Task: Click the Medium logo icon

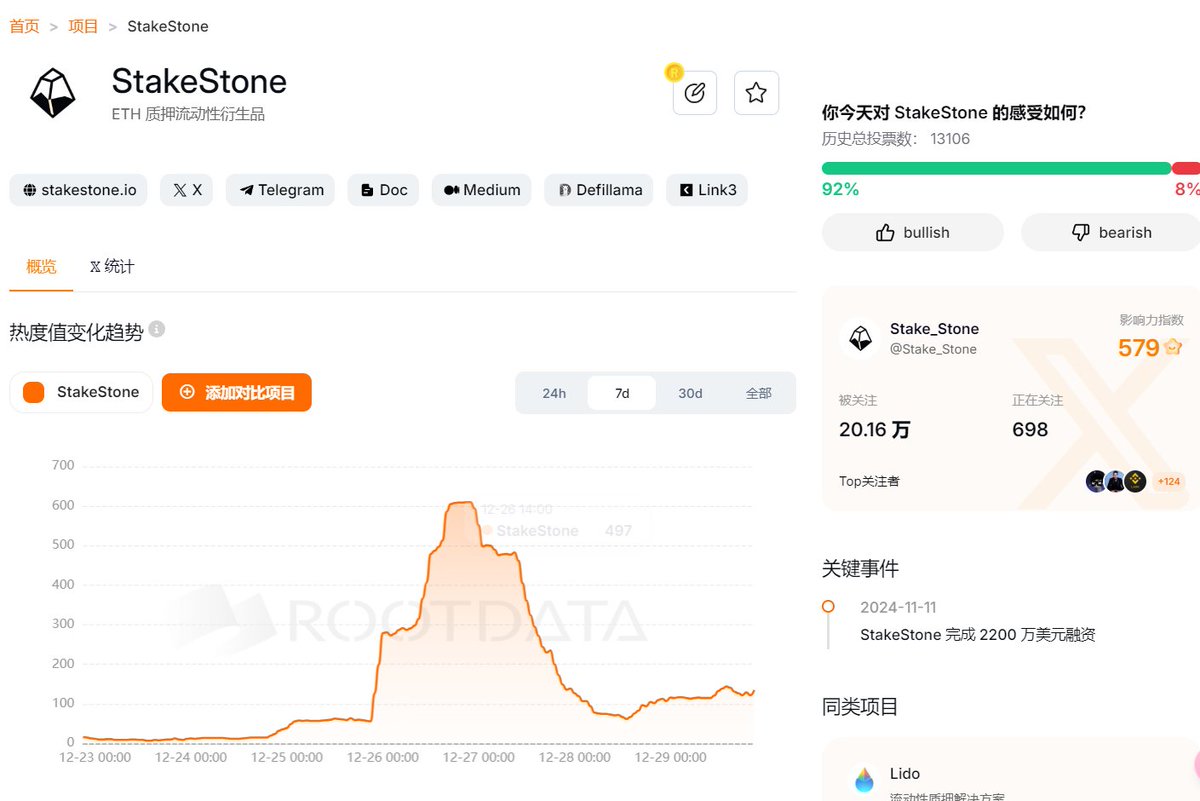Action: point(451,190)
